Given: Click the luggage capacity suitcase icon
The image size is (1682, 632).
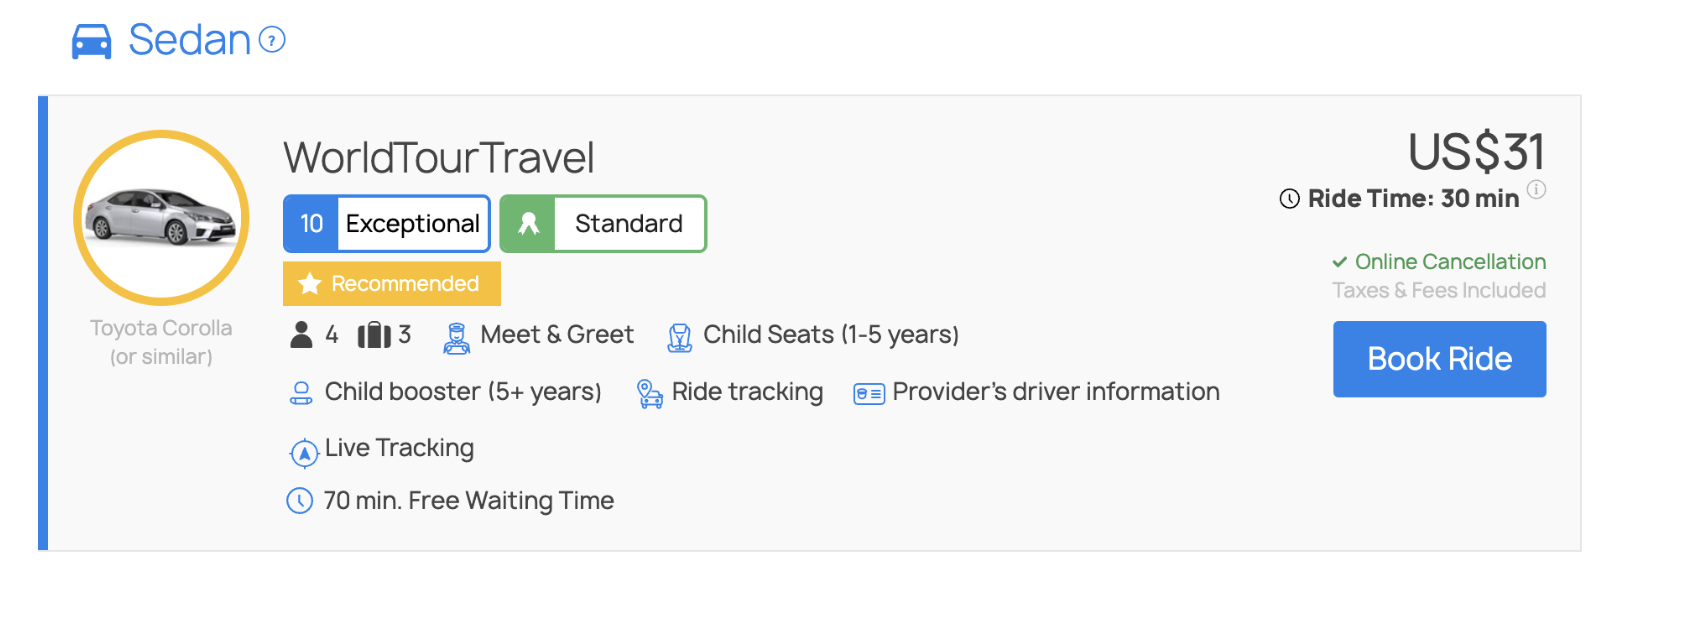Looking at the screenshot, I should (374, 335).
